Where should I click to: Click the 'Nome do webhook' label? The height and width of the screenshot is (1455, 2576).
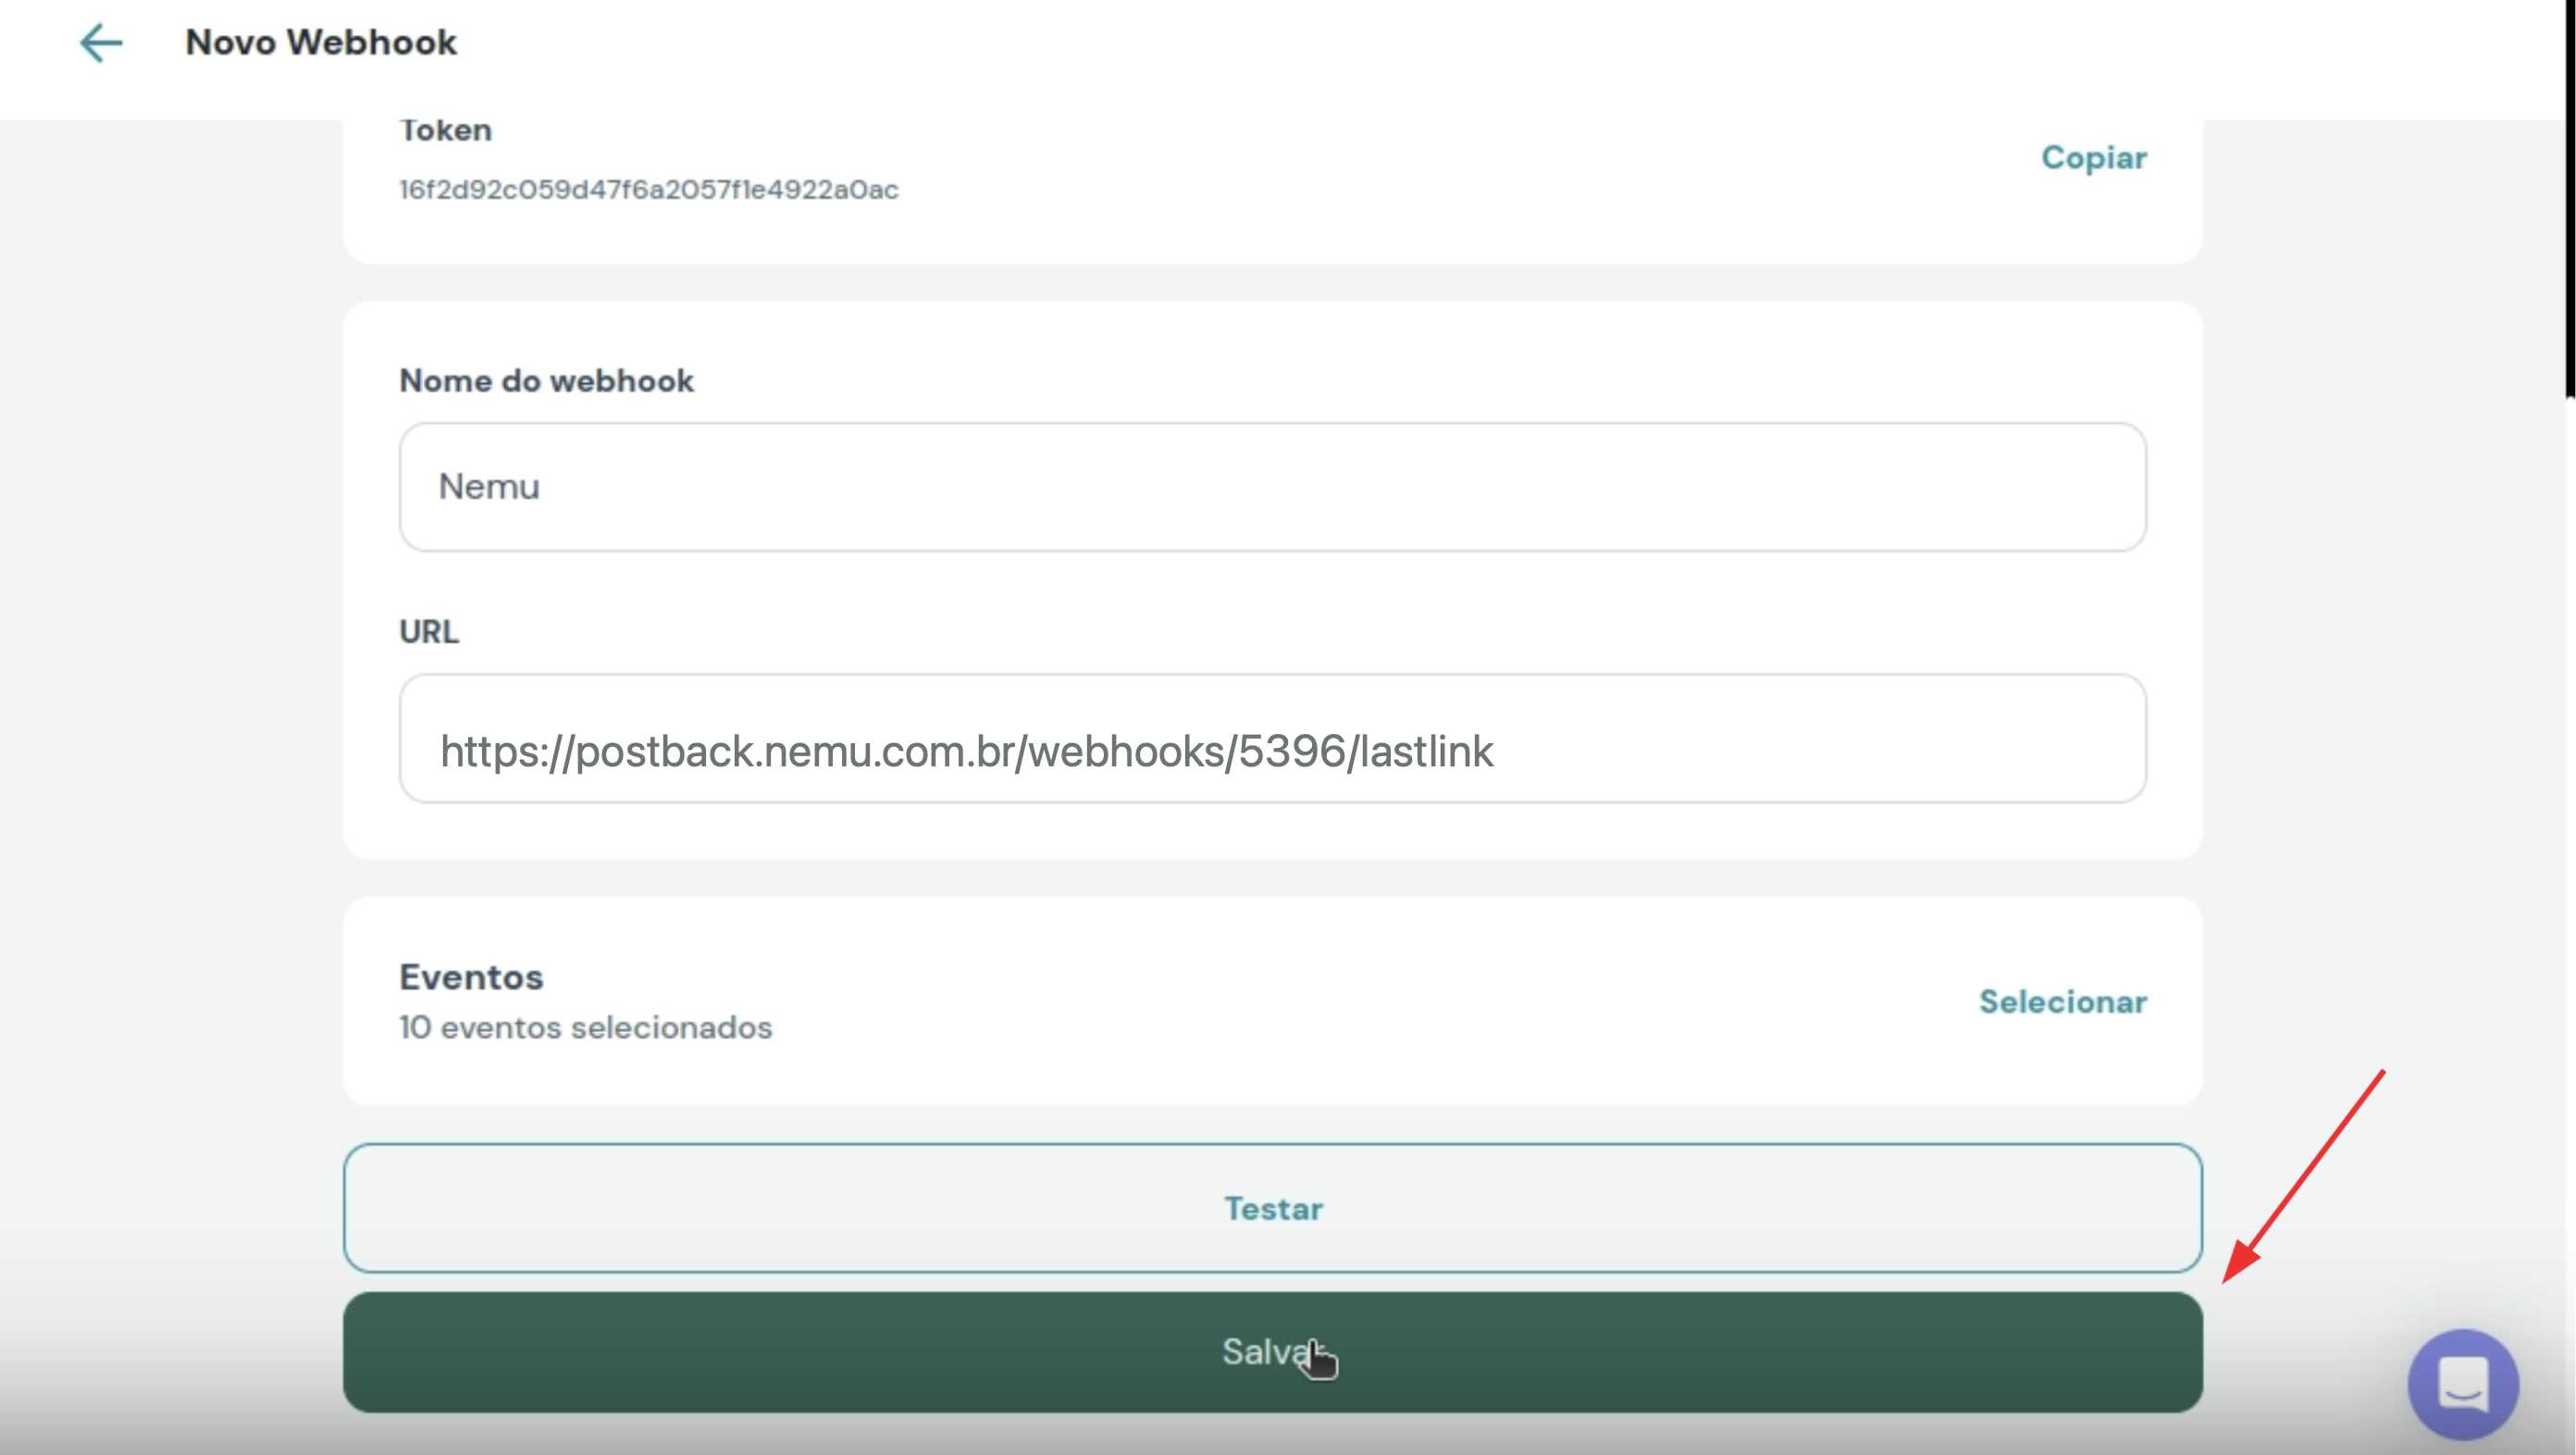546,381
